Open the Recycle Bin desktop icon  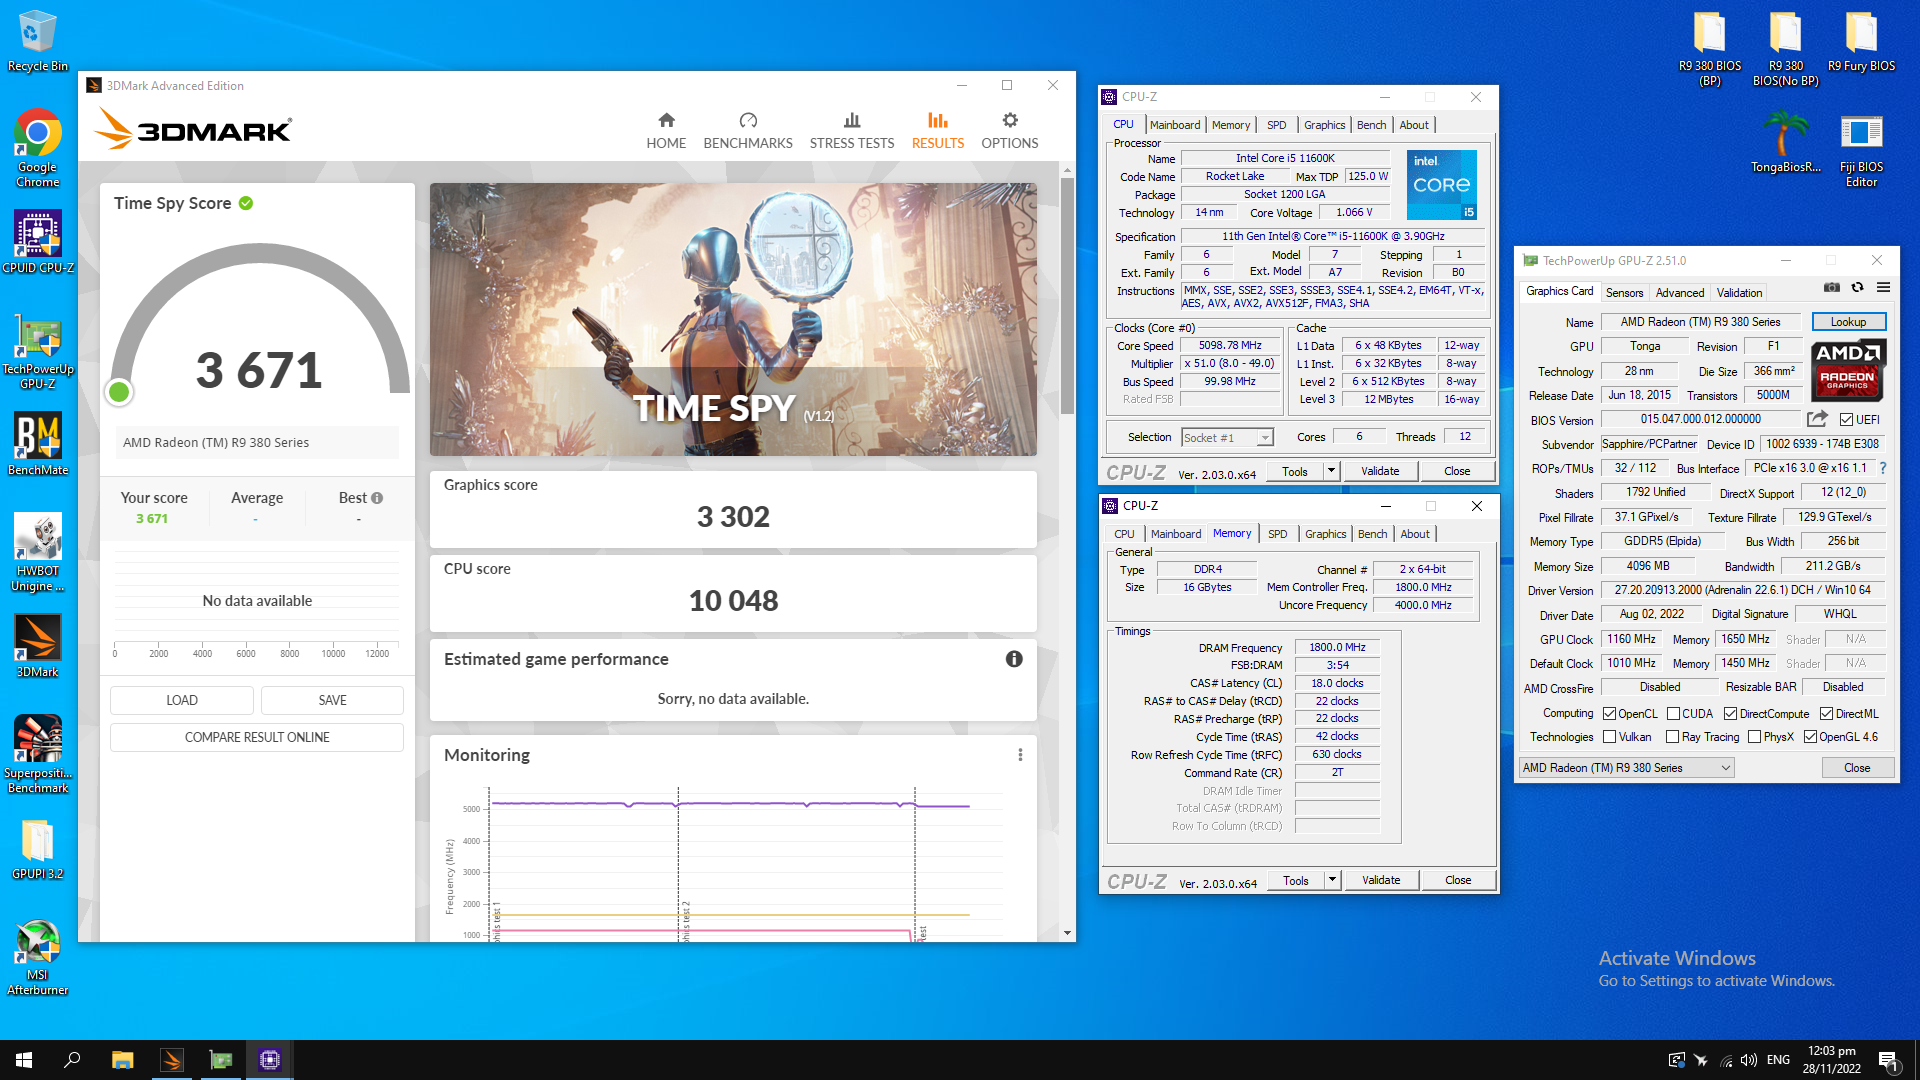(37, 41)
